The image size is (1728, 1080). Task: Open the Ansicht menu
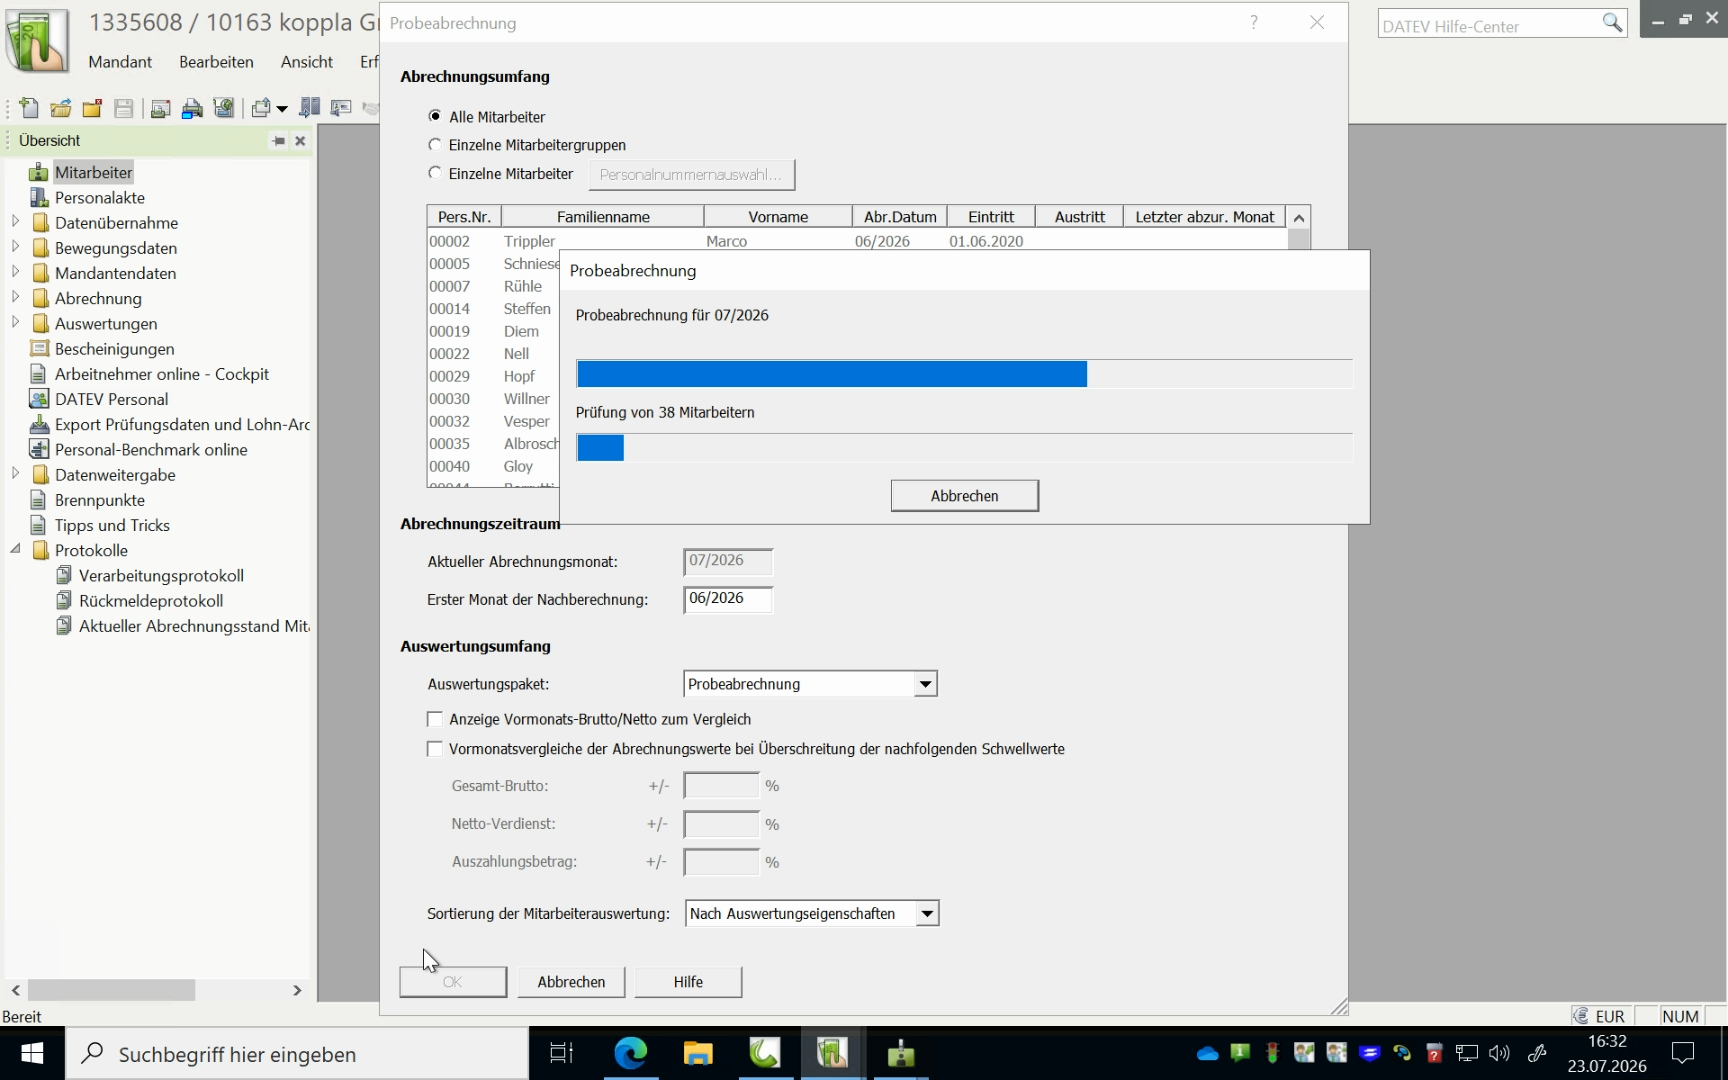click(x=307, y=61)
